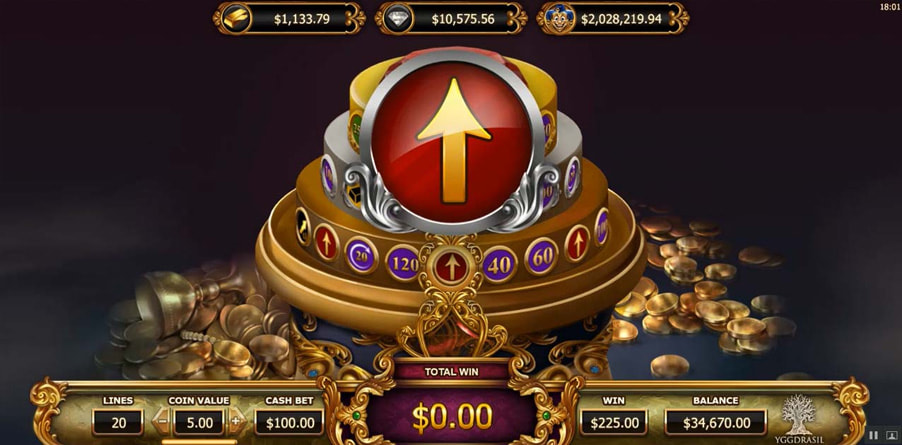Open the picture-in-picture screen icon
Image resolution: width=902 pixels, height=445 pixels.
[892, 435]
